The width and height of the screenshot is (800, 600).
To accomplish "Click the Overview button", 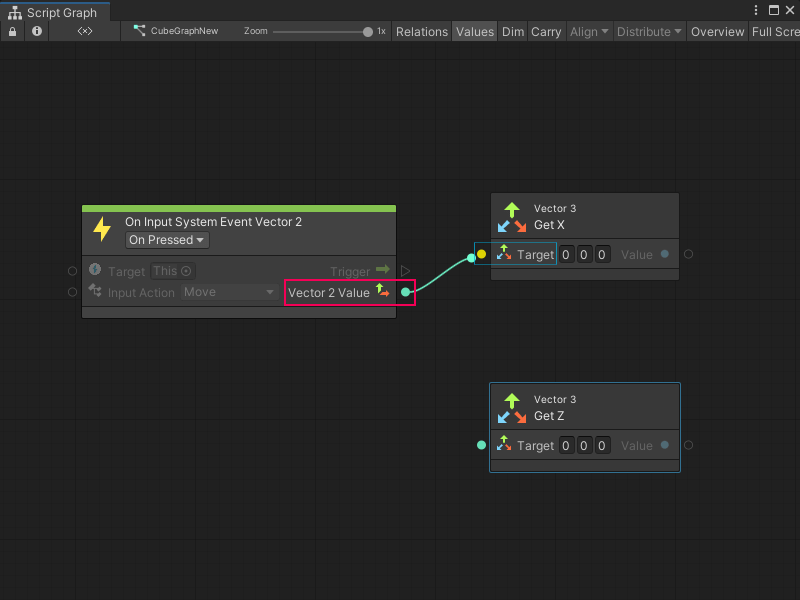I will pos(717,31).
